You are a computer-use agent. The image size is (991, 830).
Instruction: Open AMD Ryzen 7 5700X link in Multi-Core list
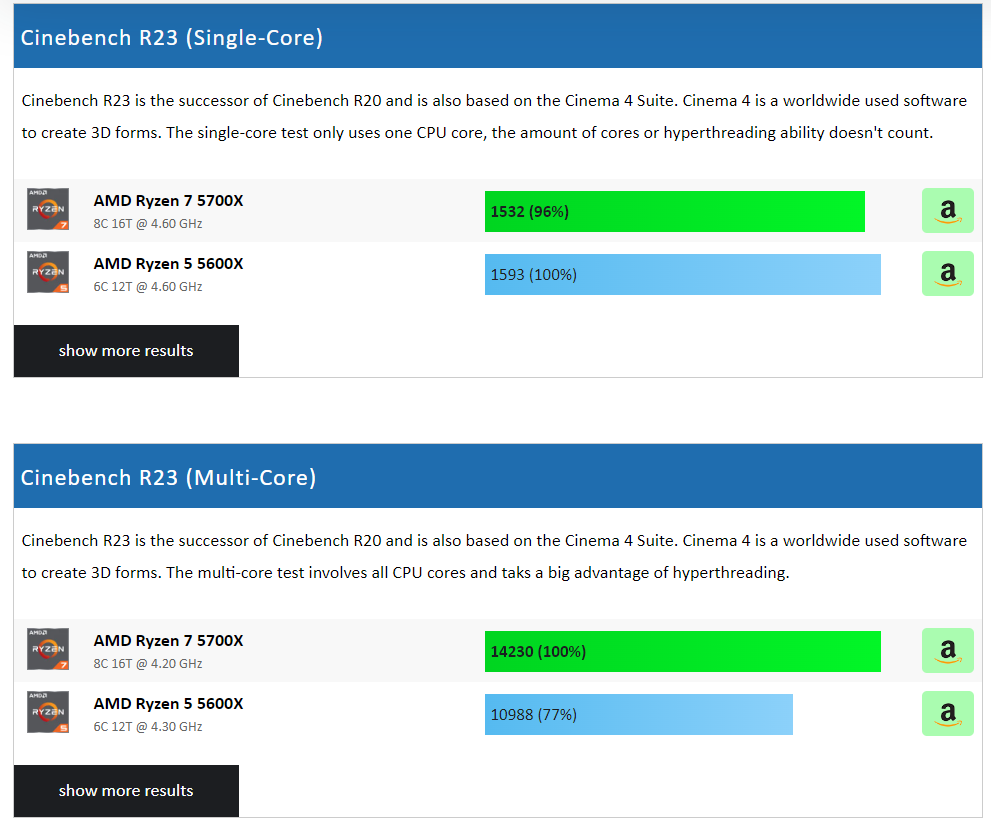click(x=169, y=641)
